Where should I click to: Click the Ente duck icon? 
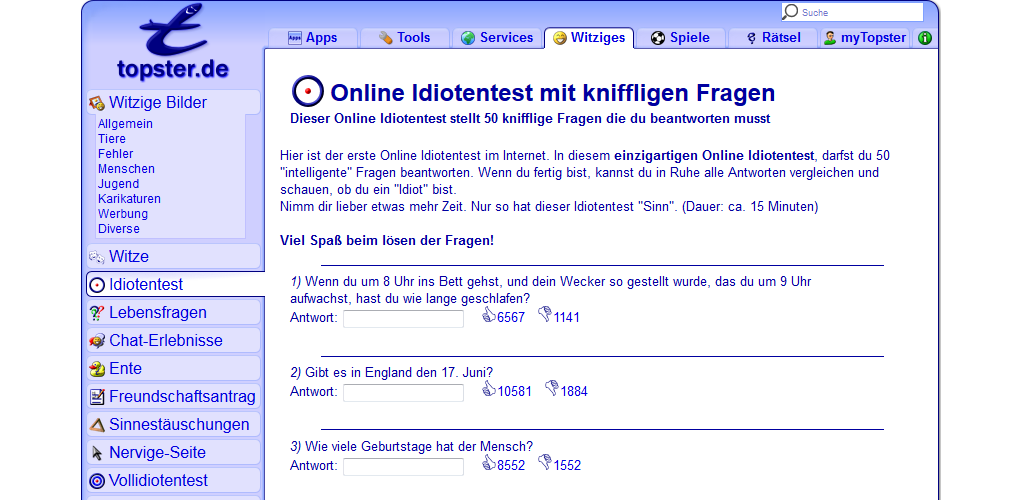[97, 369]
